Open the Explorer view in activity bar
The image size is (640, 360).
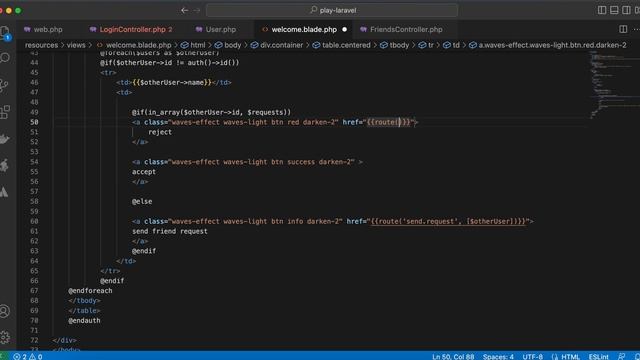click(x=5, y=32)
